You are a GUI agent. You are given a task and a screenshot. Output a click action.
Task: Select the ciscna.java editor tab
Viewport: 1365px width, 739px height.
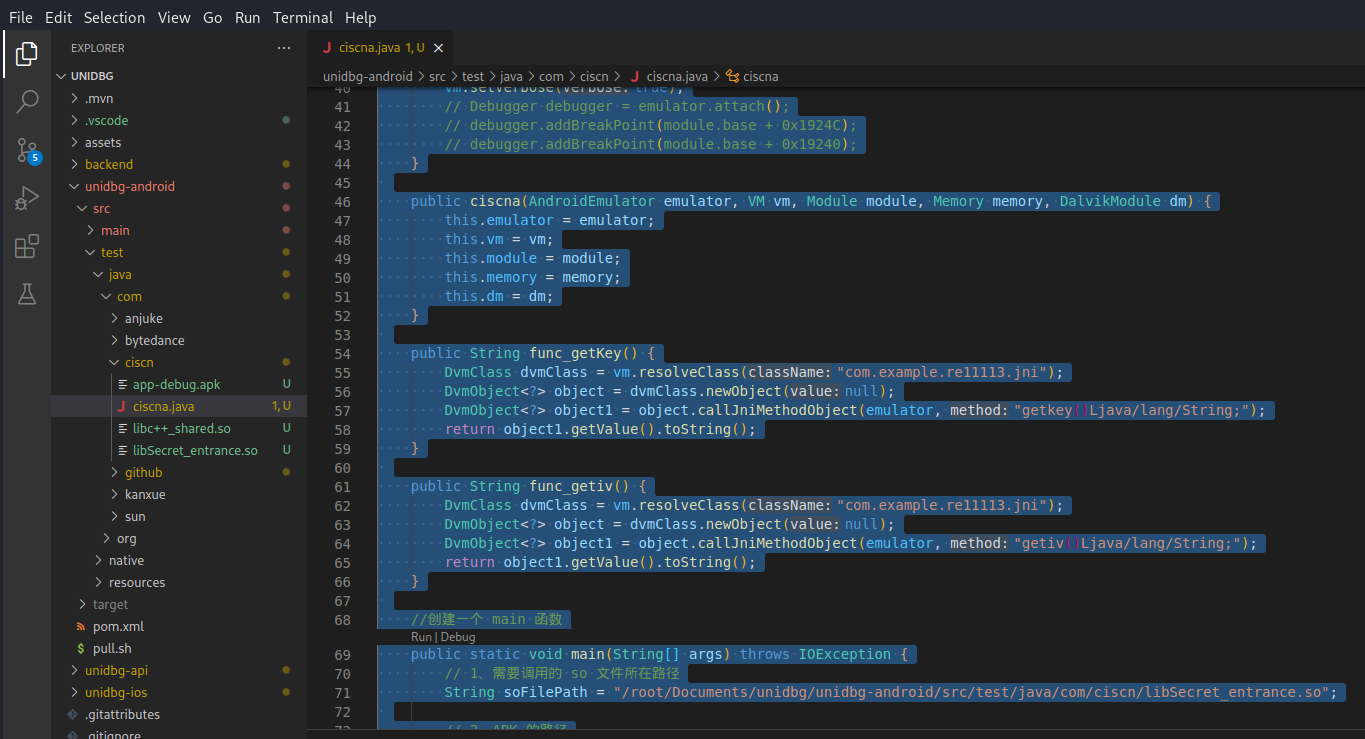click(372, 48)
